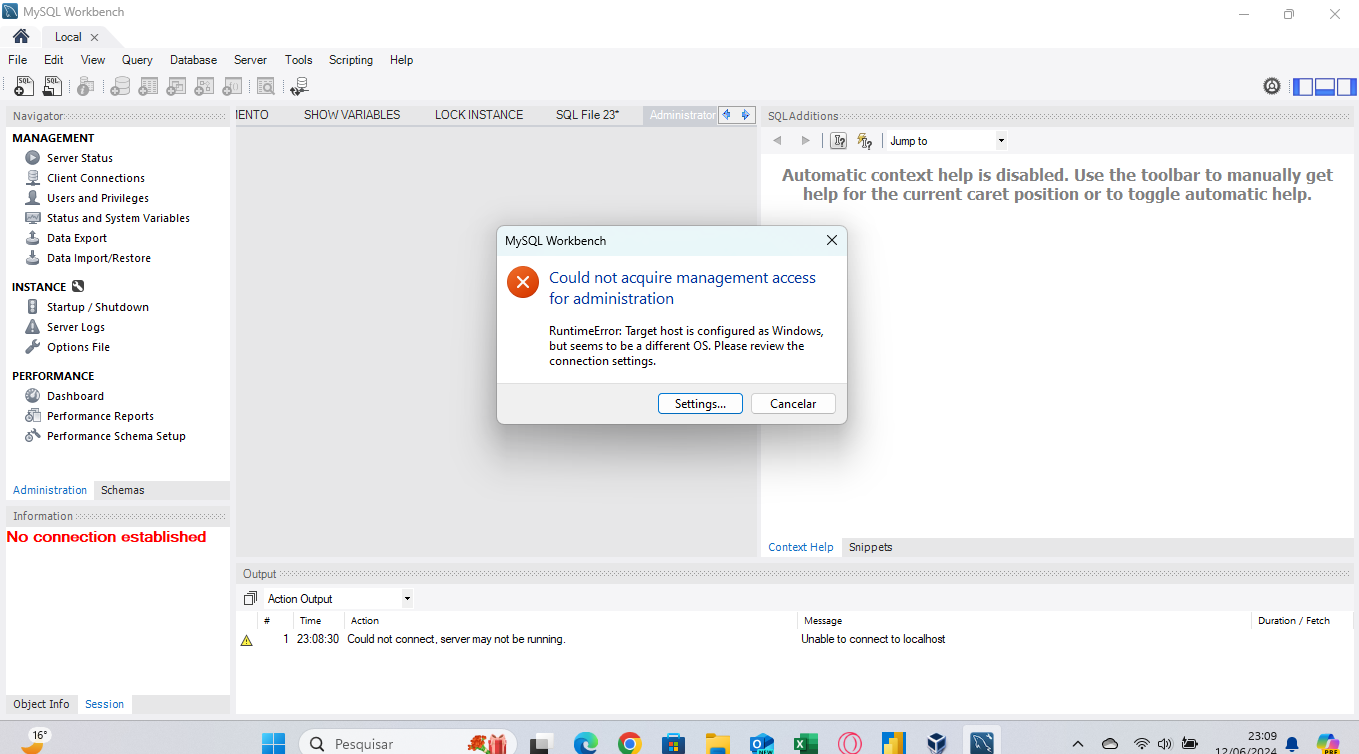Toggle the Action Output copy icon
This screenshot has height=754, width=1359.
[x=250, y=599]
